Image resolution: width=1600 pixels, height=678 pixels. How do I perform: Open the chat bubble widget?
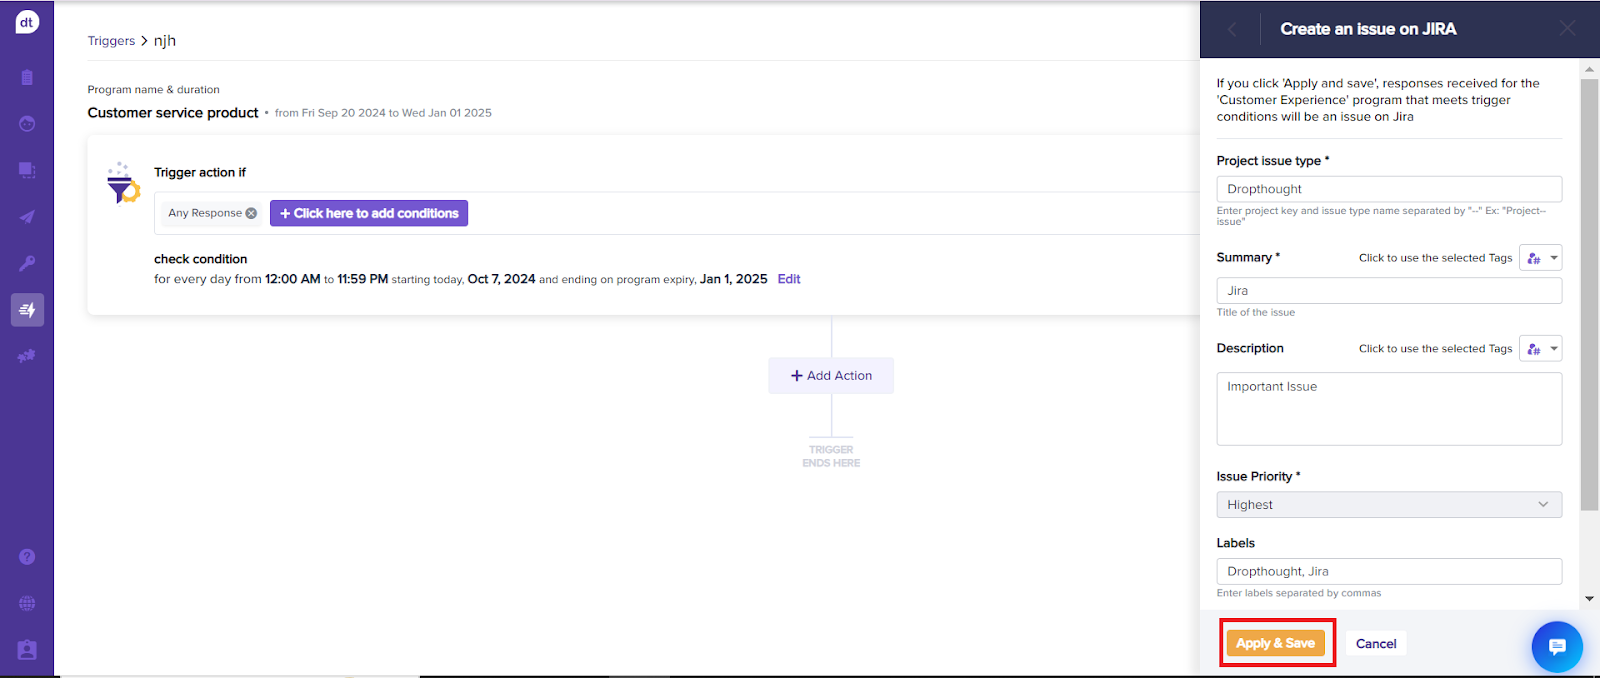pos(1557,647)
